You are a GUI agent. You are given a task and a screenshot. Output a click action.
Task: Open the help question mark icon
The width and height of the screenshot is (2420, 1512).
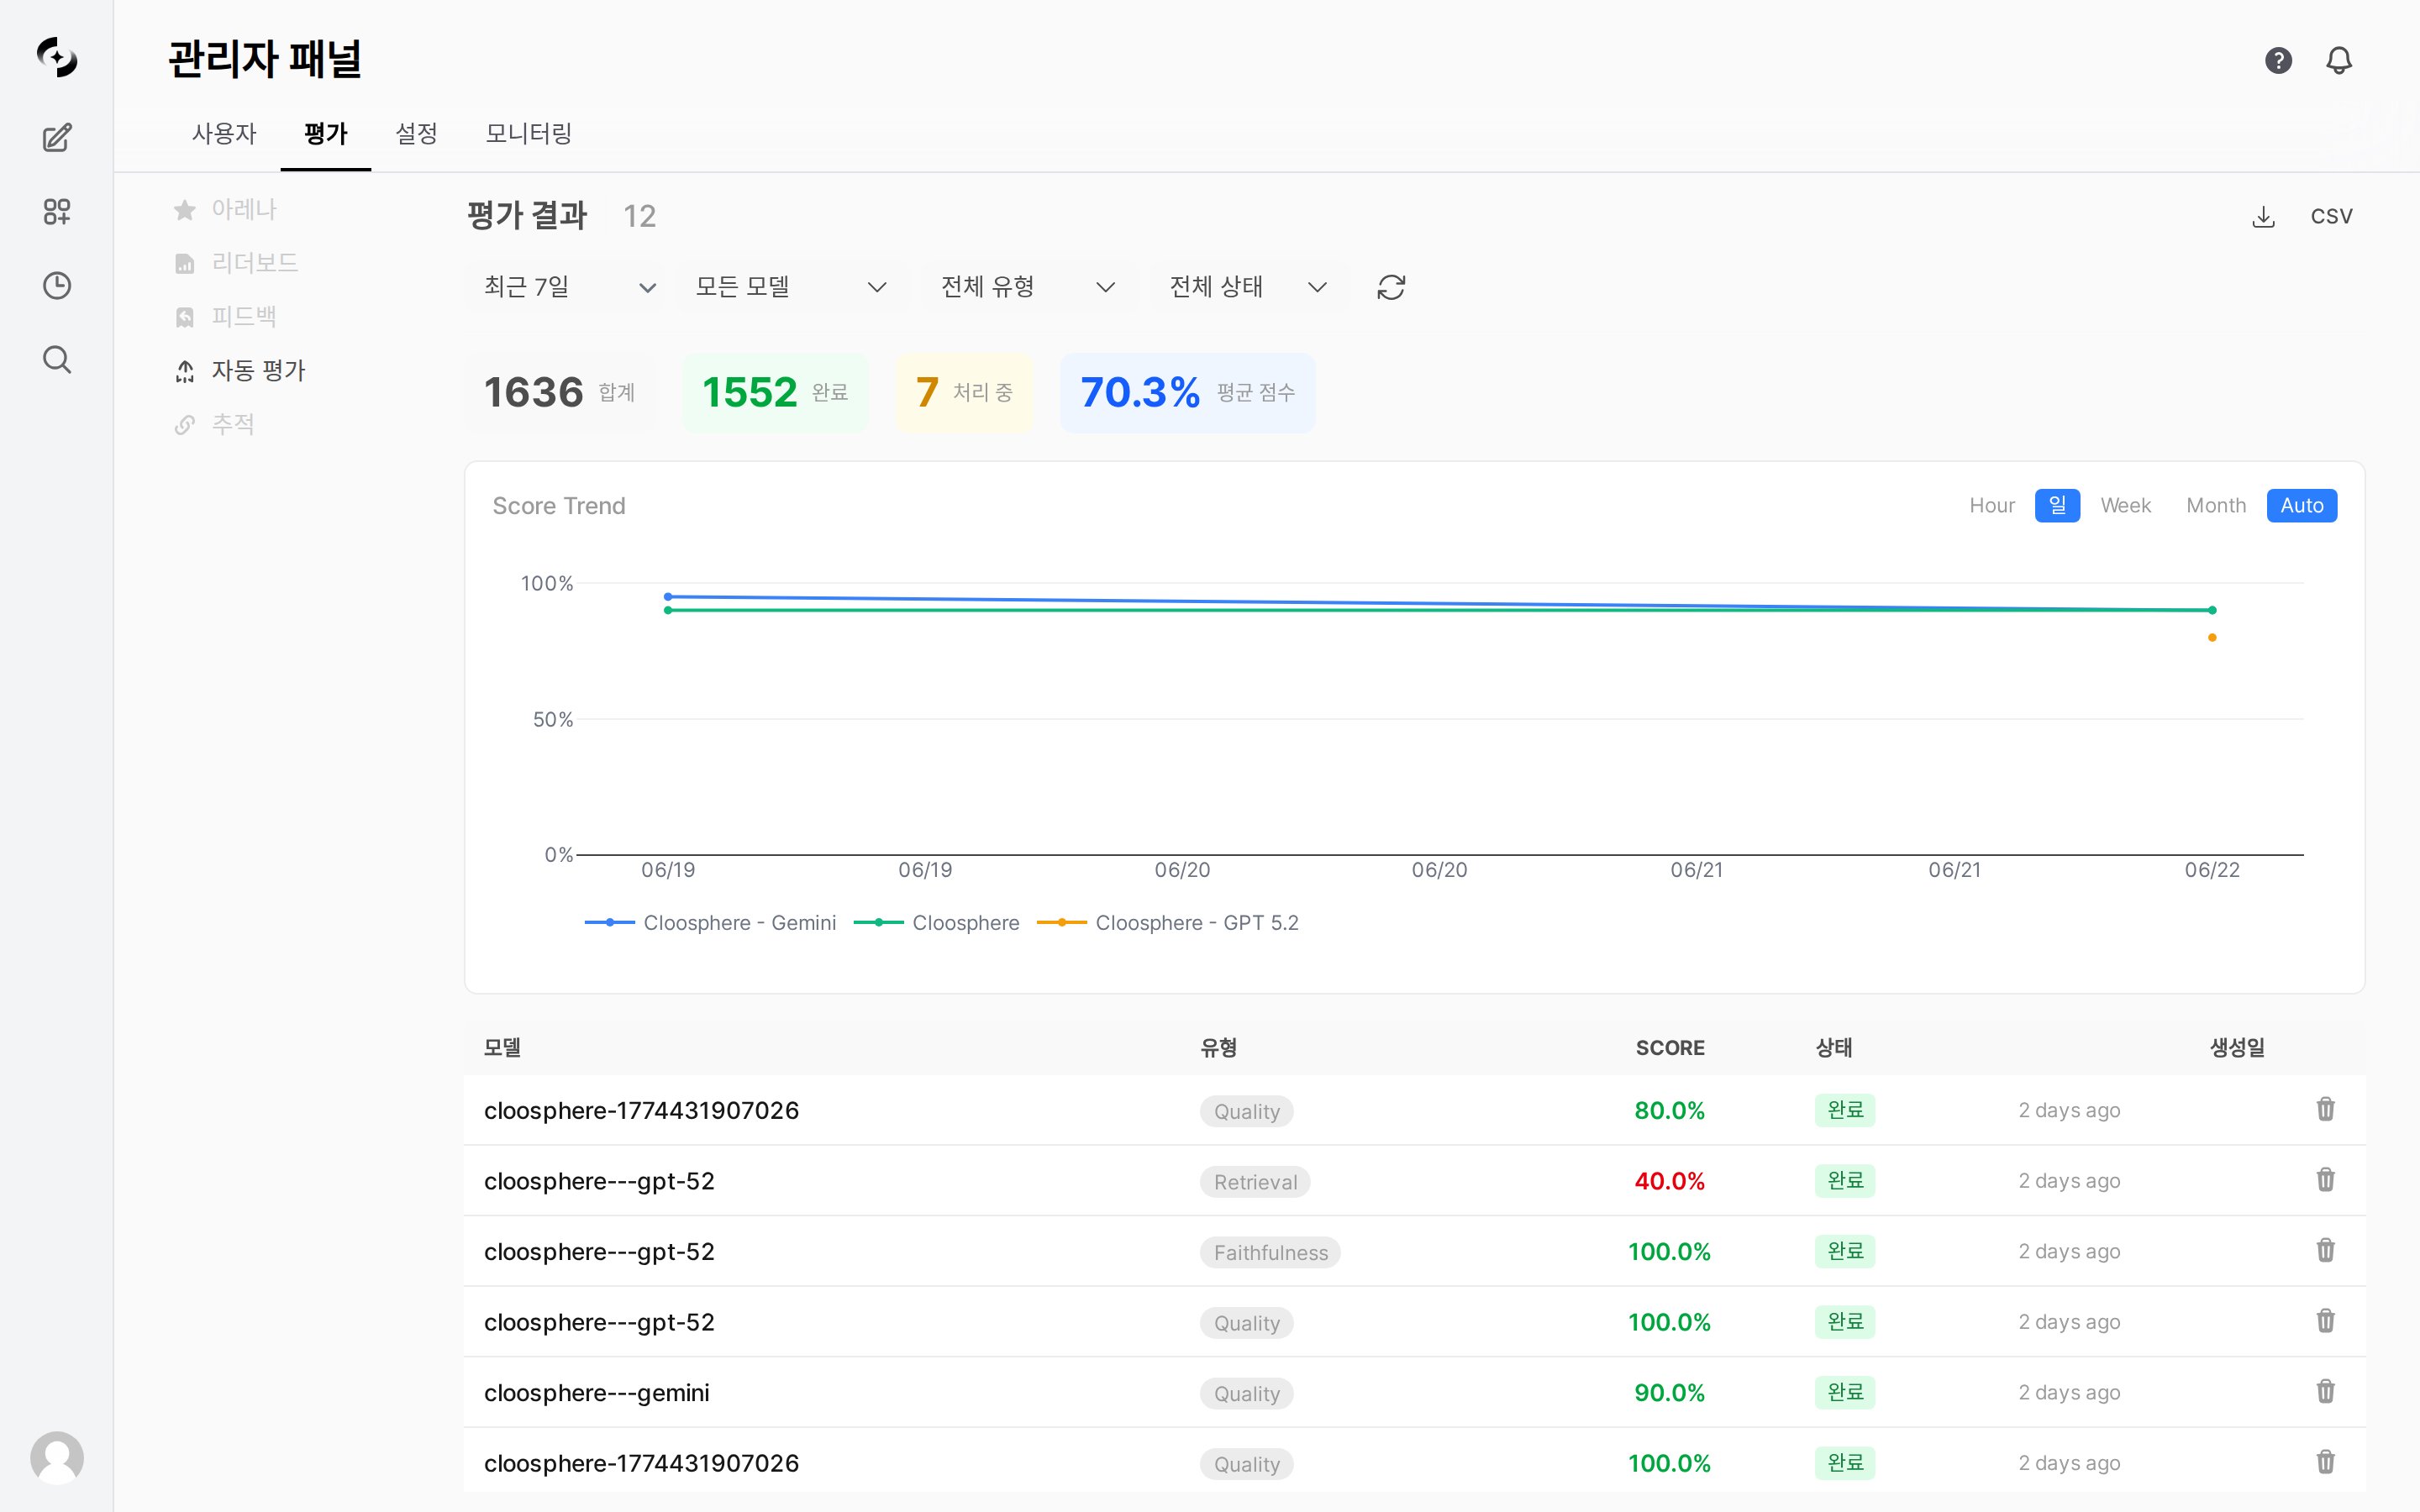(2278, 60)
